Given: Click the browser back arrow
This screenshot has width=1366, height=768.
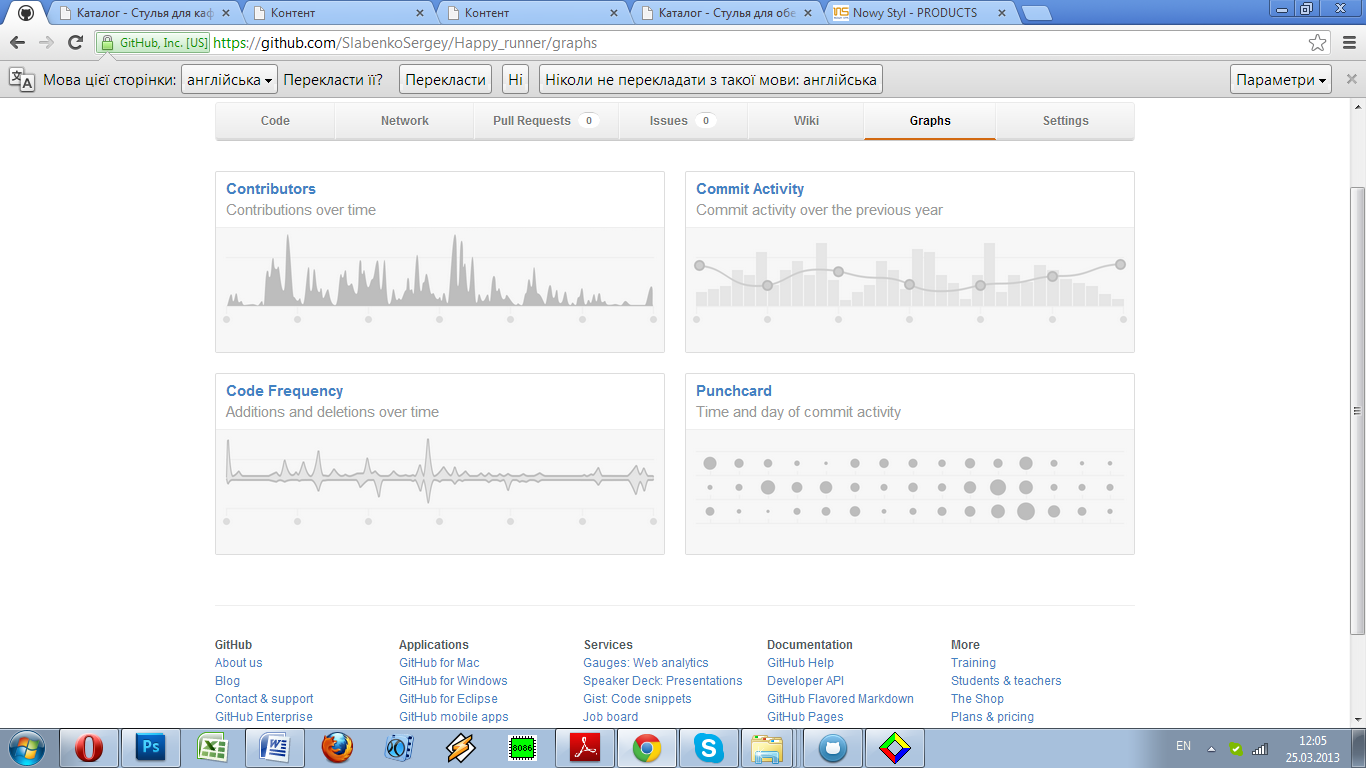Looking at the screenshot, I should pos(17,43).
